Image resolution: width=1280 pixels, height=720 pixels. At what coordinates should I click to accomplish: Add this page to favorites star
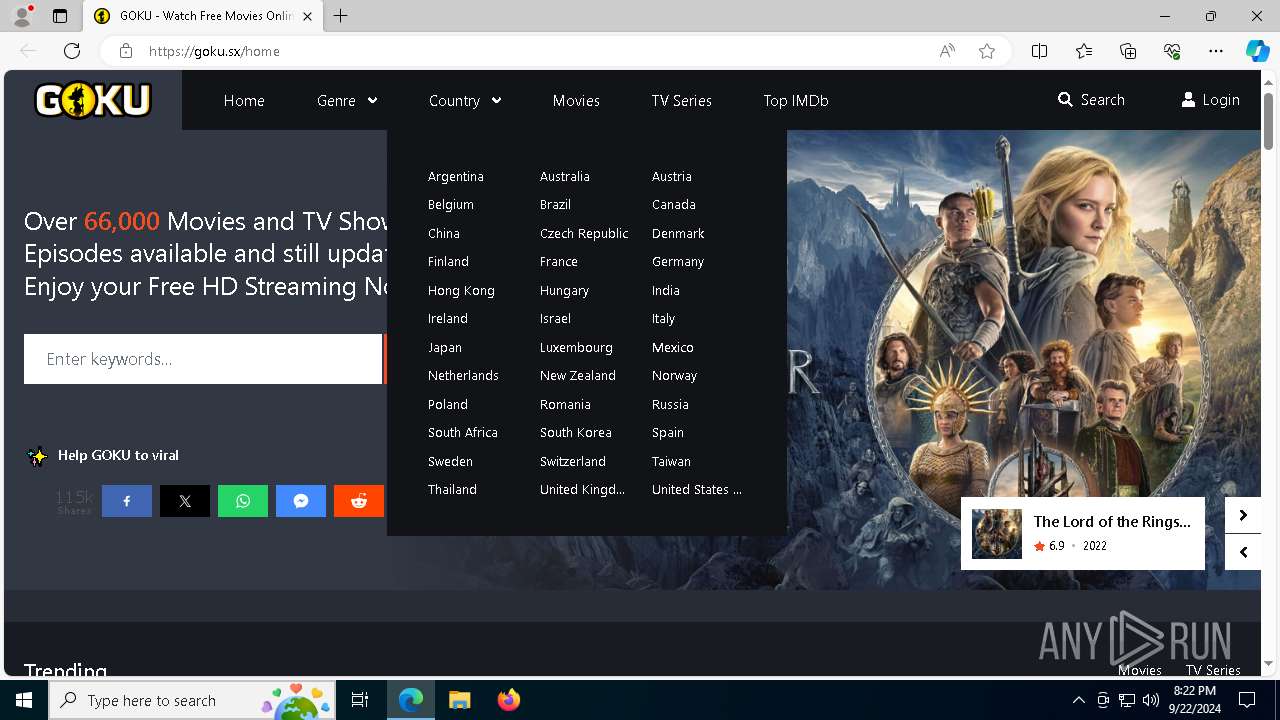click(x=987, y=51)
